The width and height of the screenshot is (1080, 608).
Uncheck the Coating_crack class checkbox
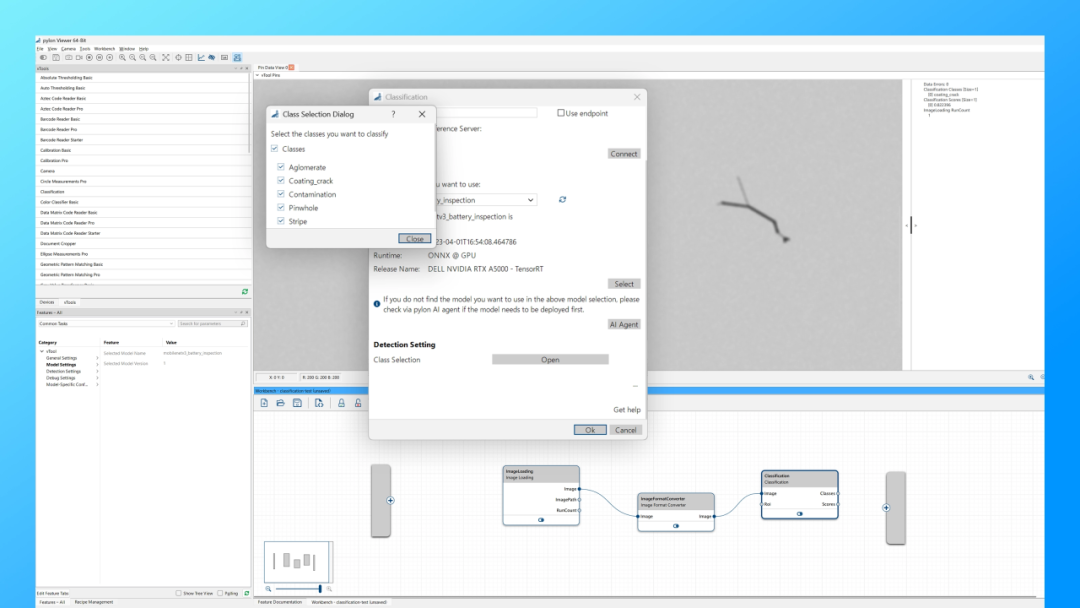pyautogui.click(x=281, y=181)
